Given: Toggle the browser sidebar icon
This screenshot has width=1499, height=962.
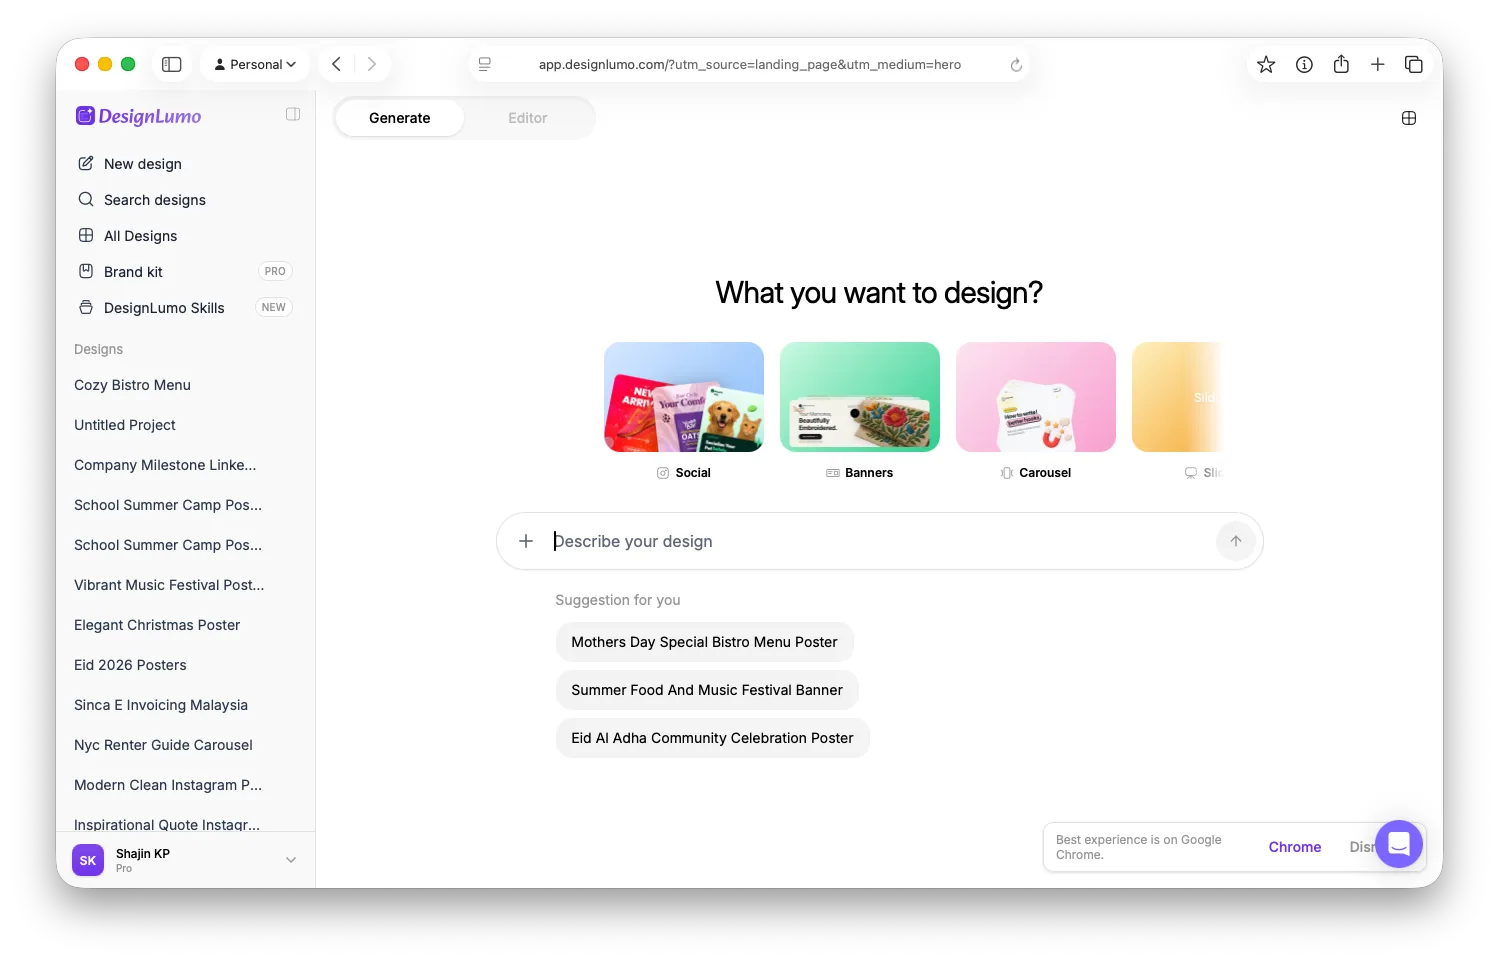Looking at the screenshot, I should point(172,64).
